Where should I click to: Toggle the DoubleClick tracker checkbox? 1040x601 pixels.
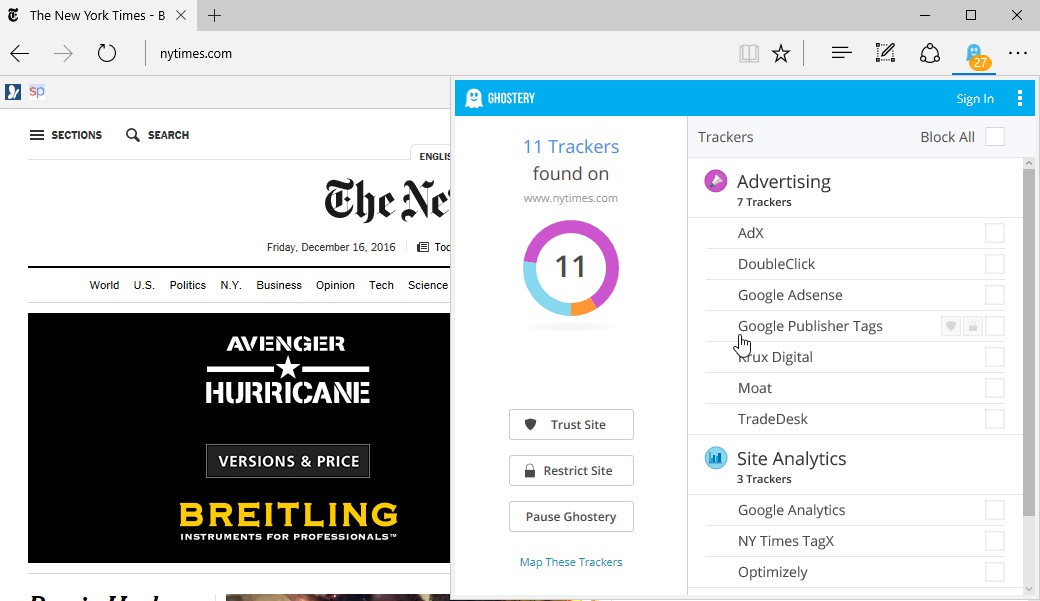pos(994,264)
